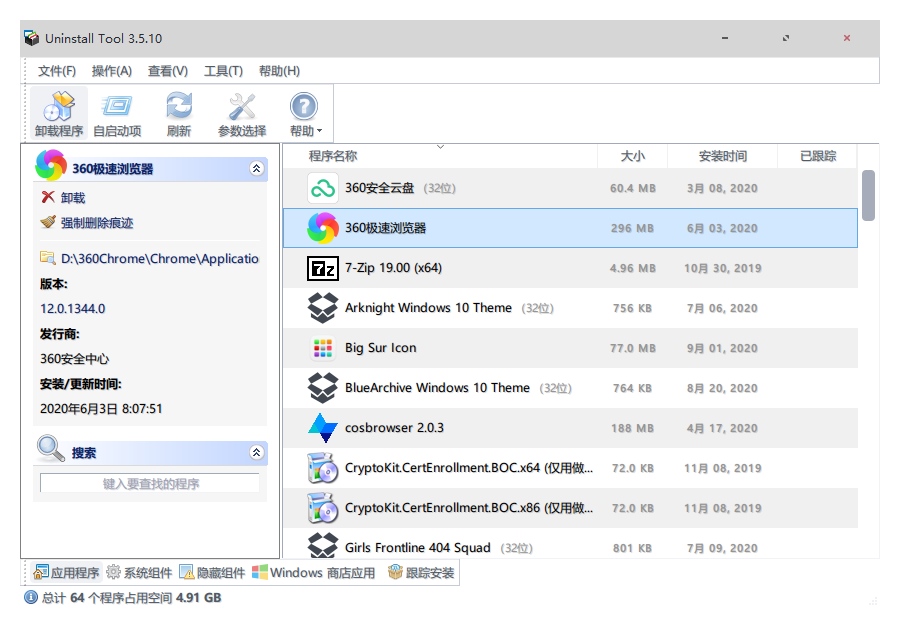Collapse the 360极速浏览器 details panel
Viewport: 900px width, 627px height.
point(256,169)
